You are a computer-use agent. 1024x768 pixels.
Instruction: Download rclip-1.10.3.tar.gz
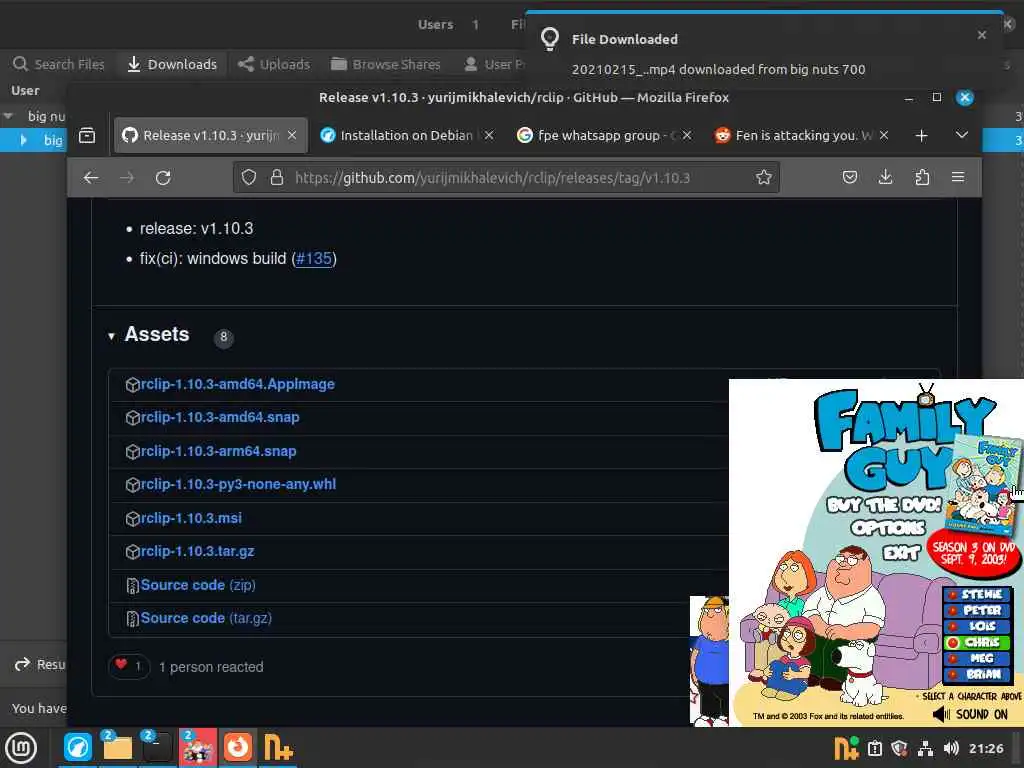[198, 552]
